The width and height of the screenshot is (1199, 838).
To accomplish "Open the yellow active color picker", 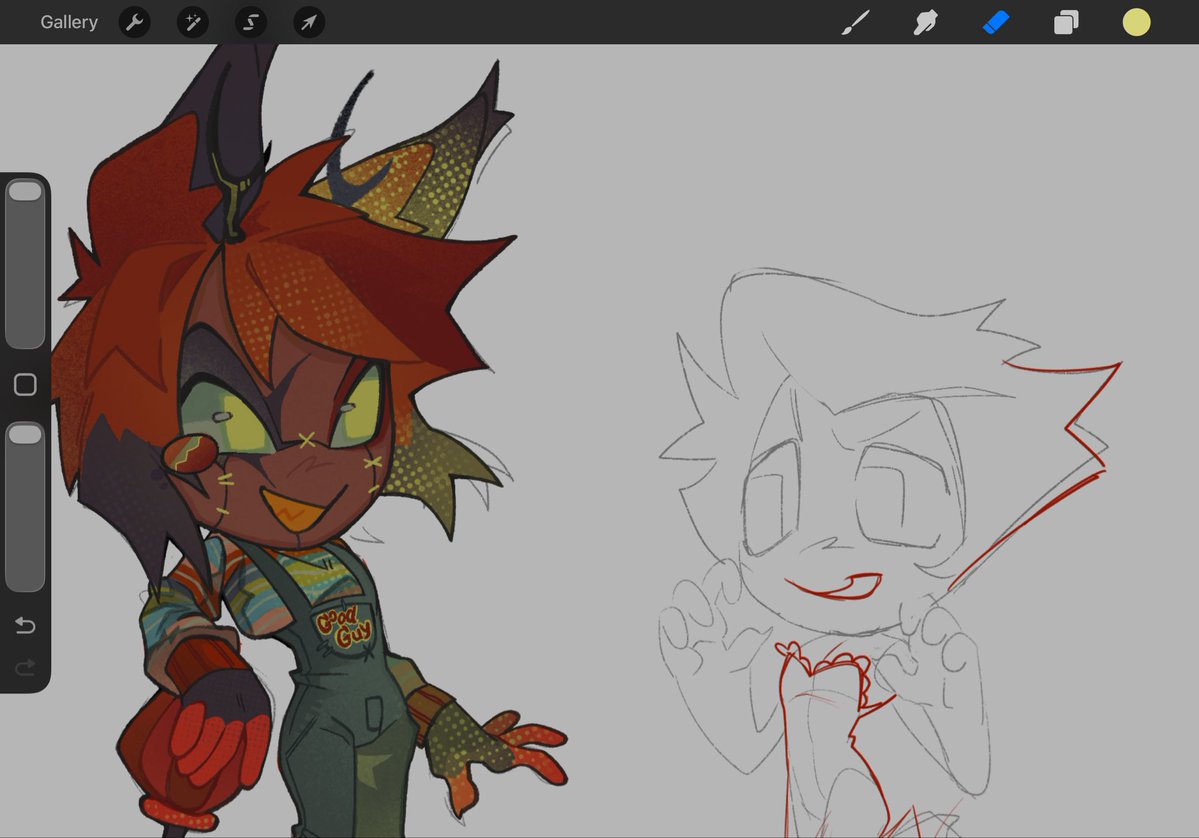I will [1136, 22].
